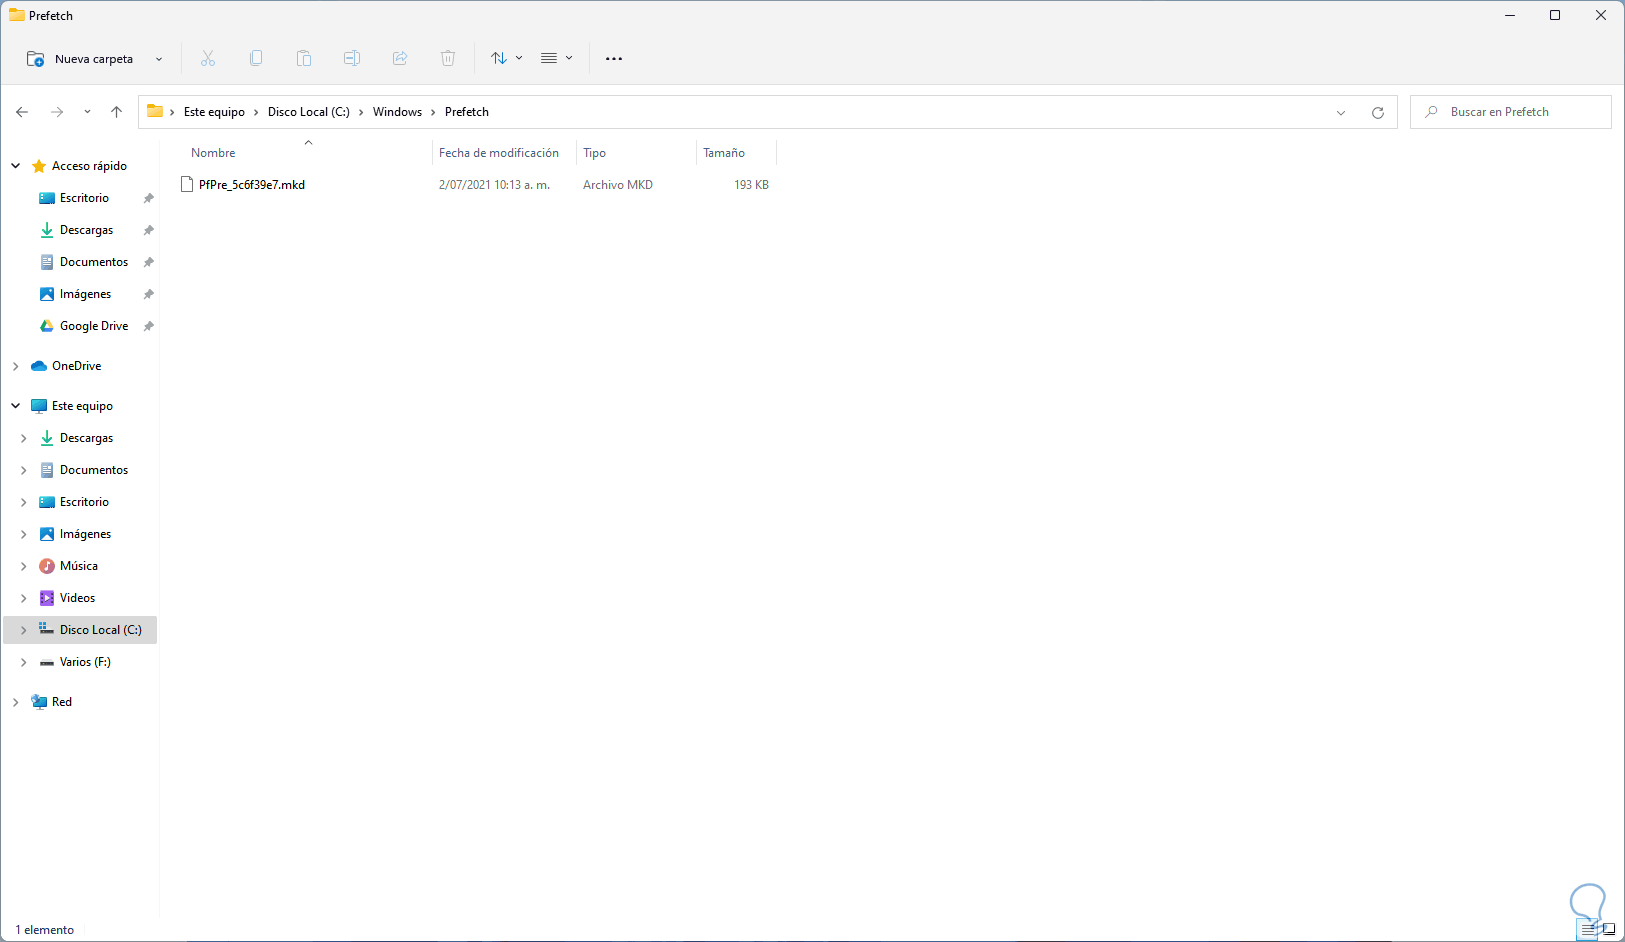Expand address bar history dropdown
1625x942 pixels.
[x=1341, y=113]
